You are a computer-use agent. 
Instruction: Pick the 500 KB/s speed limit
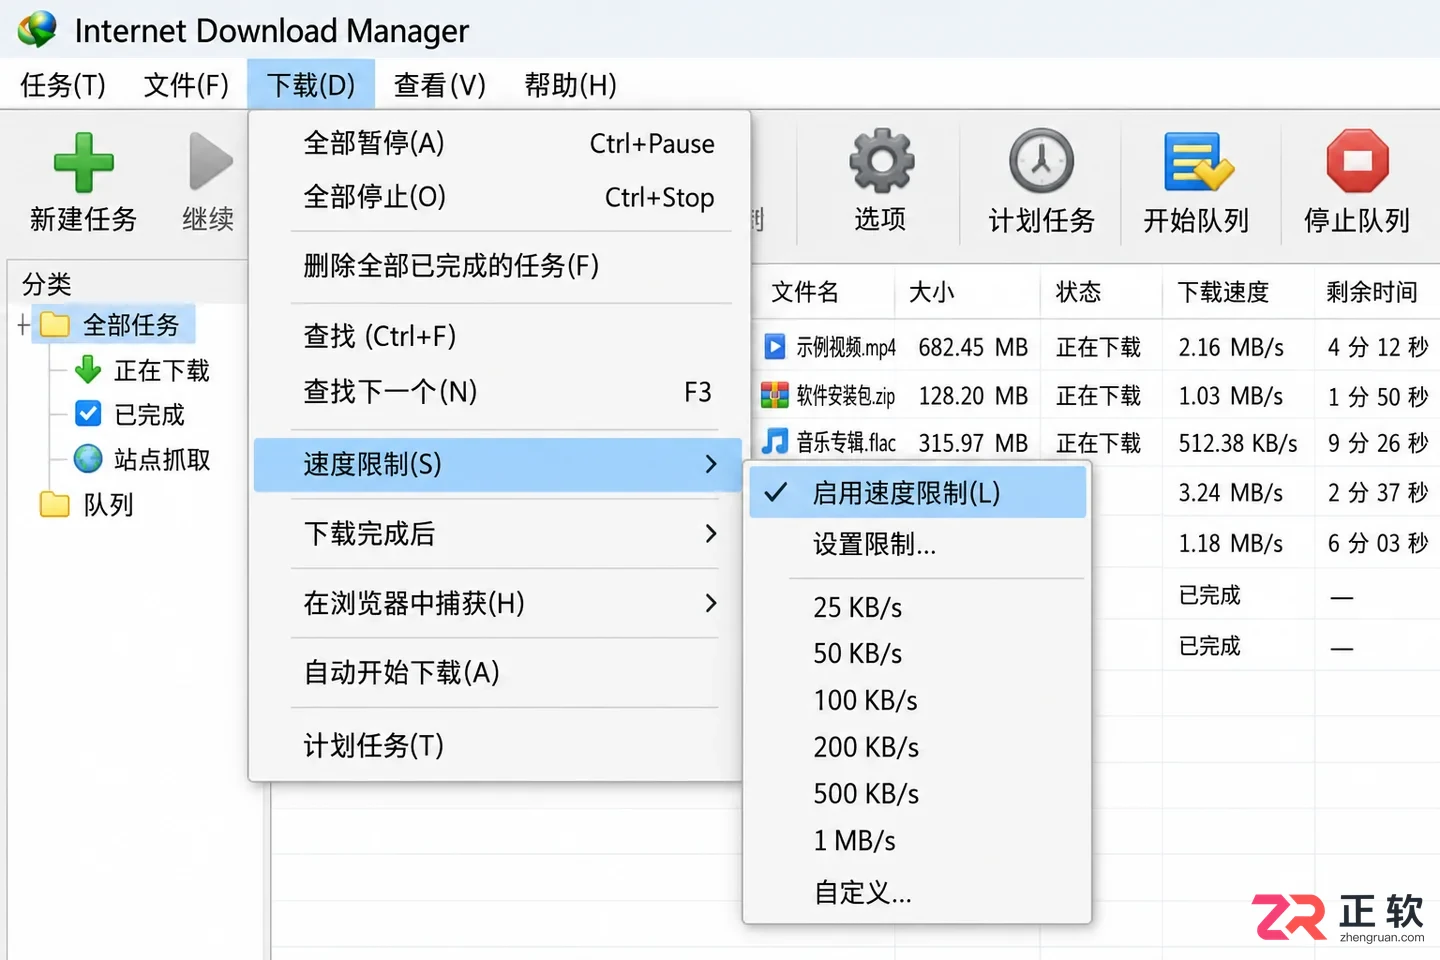tap(917, 793)
